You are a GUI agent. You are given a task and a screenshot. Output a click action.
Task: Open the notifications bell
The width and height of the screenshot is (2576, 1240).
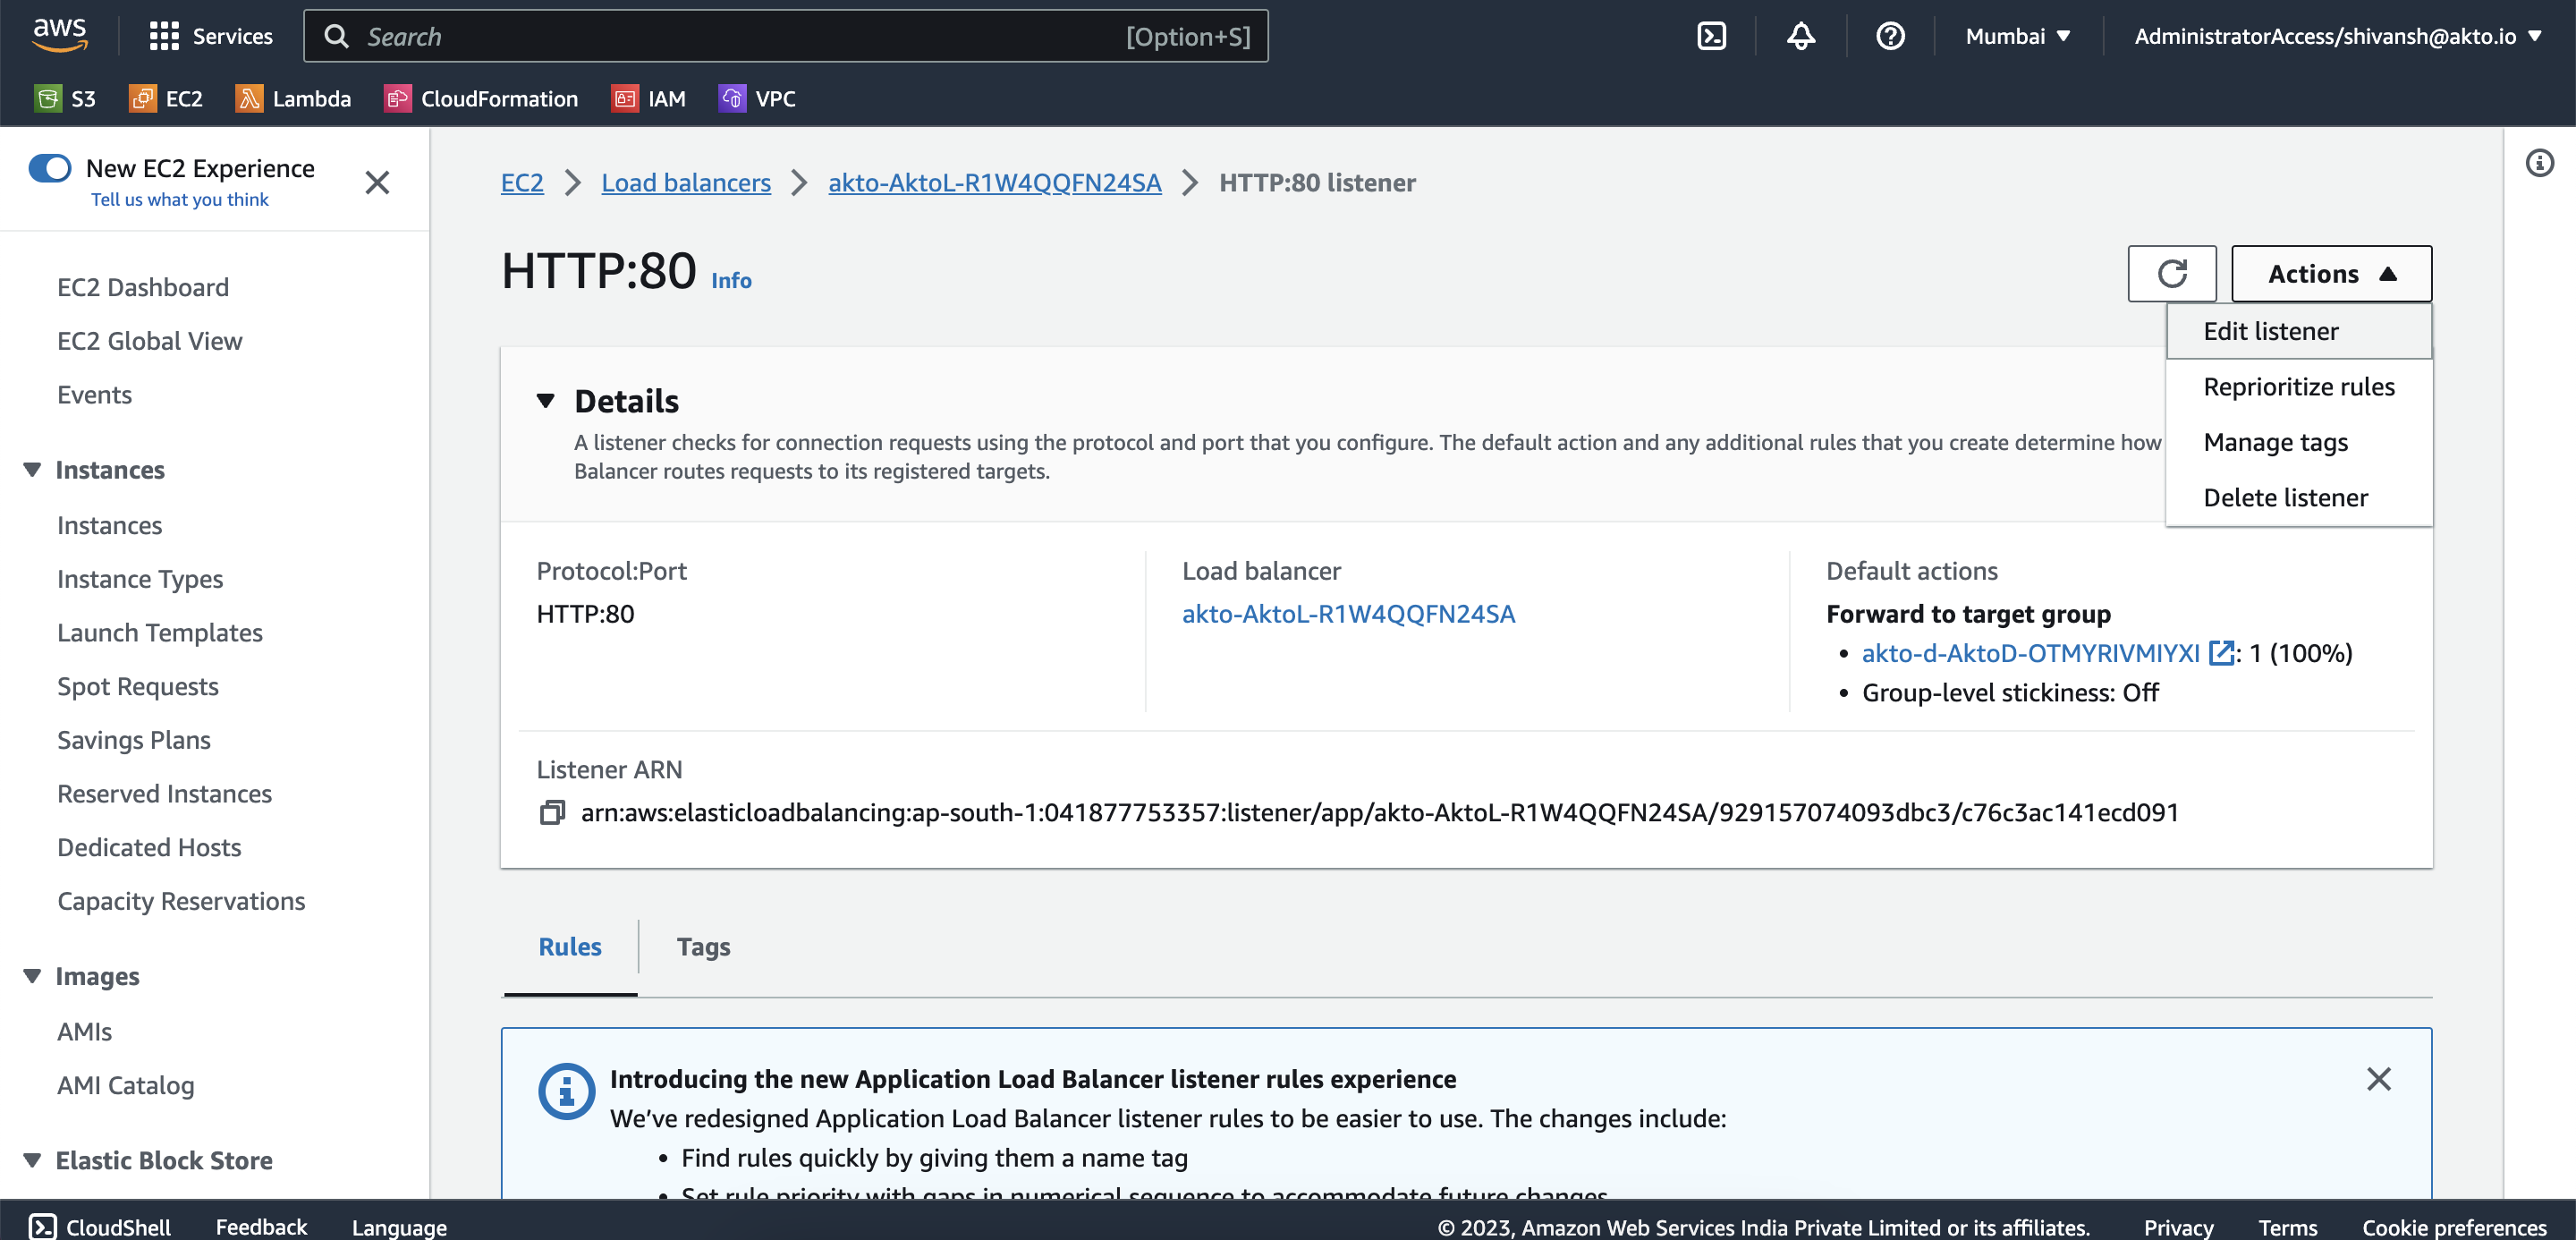(1800, 35)
